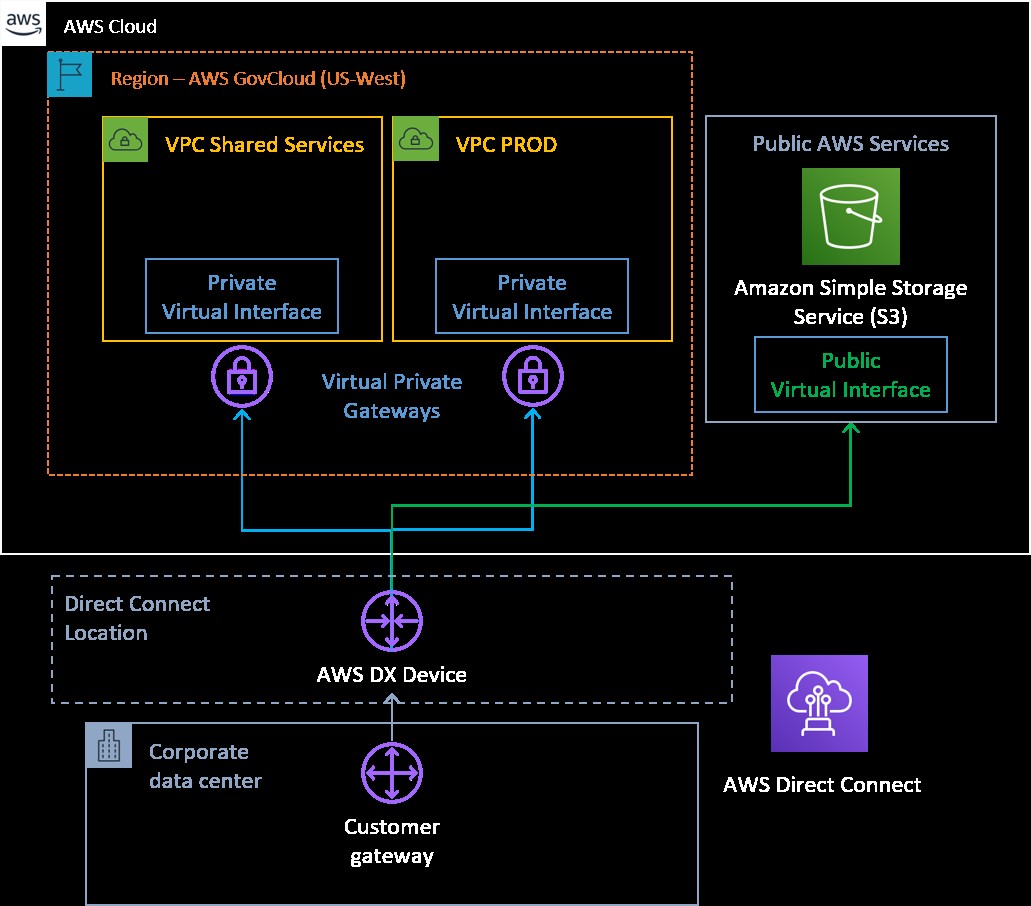Click the VPC PROD cloud icon
This screenshot has width=1031, height=906.
[416, 140]
